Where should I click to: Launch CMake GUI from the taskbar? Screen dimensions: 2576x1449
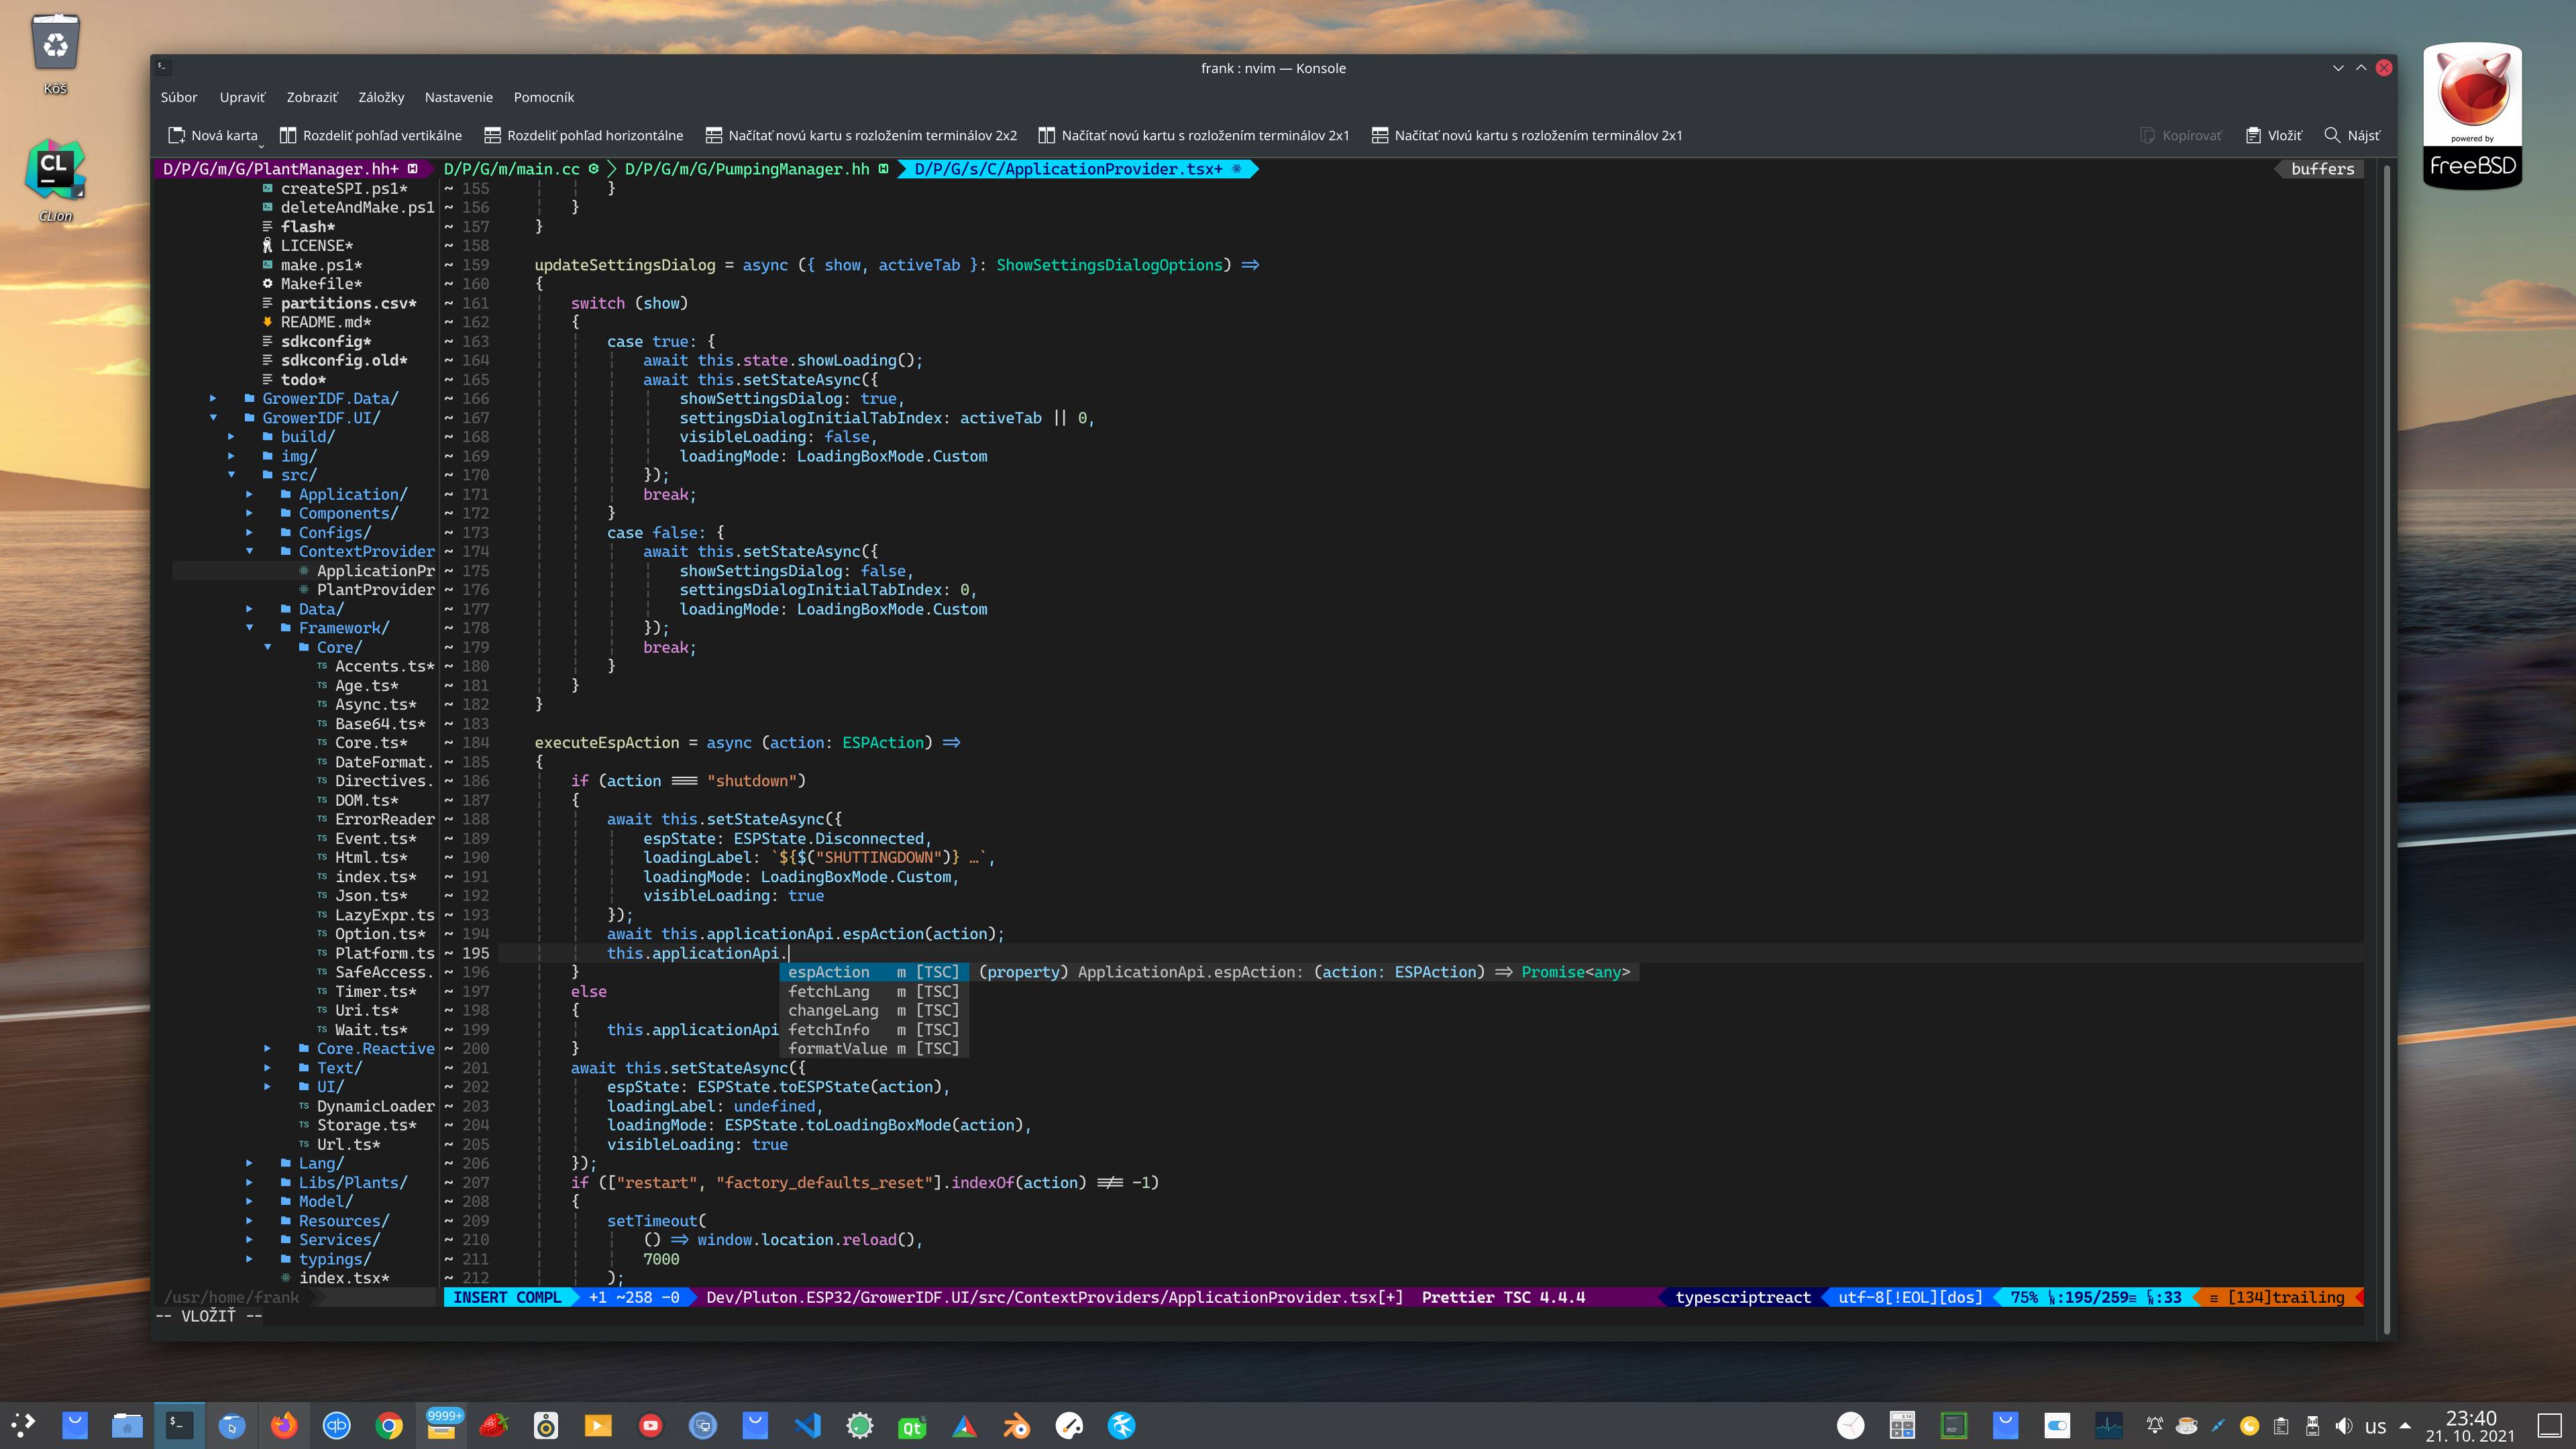point(965,1425)
